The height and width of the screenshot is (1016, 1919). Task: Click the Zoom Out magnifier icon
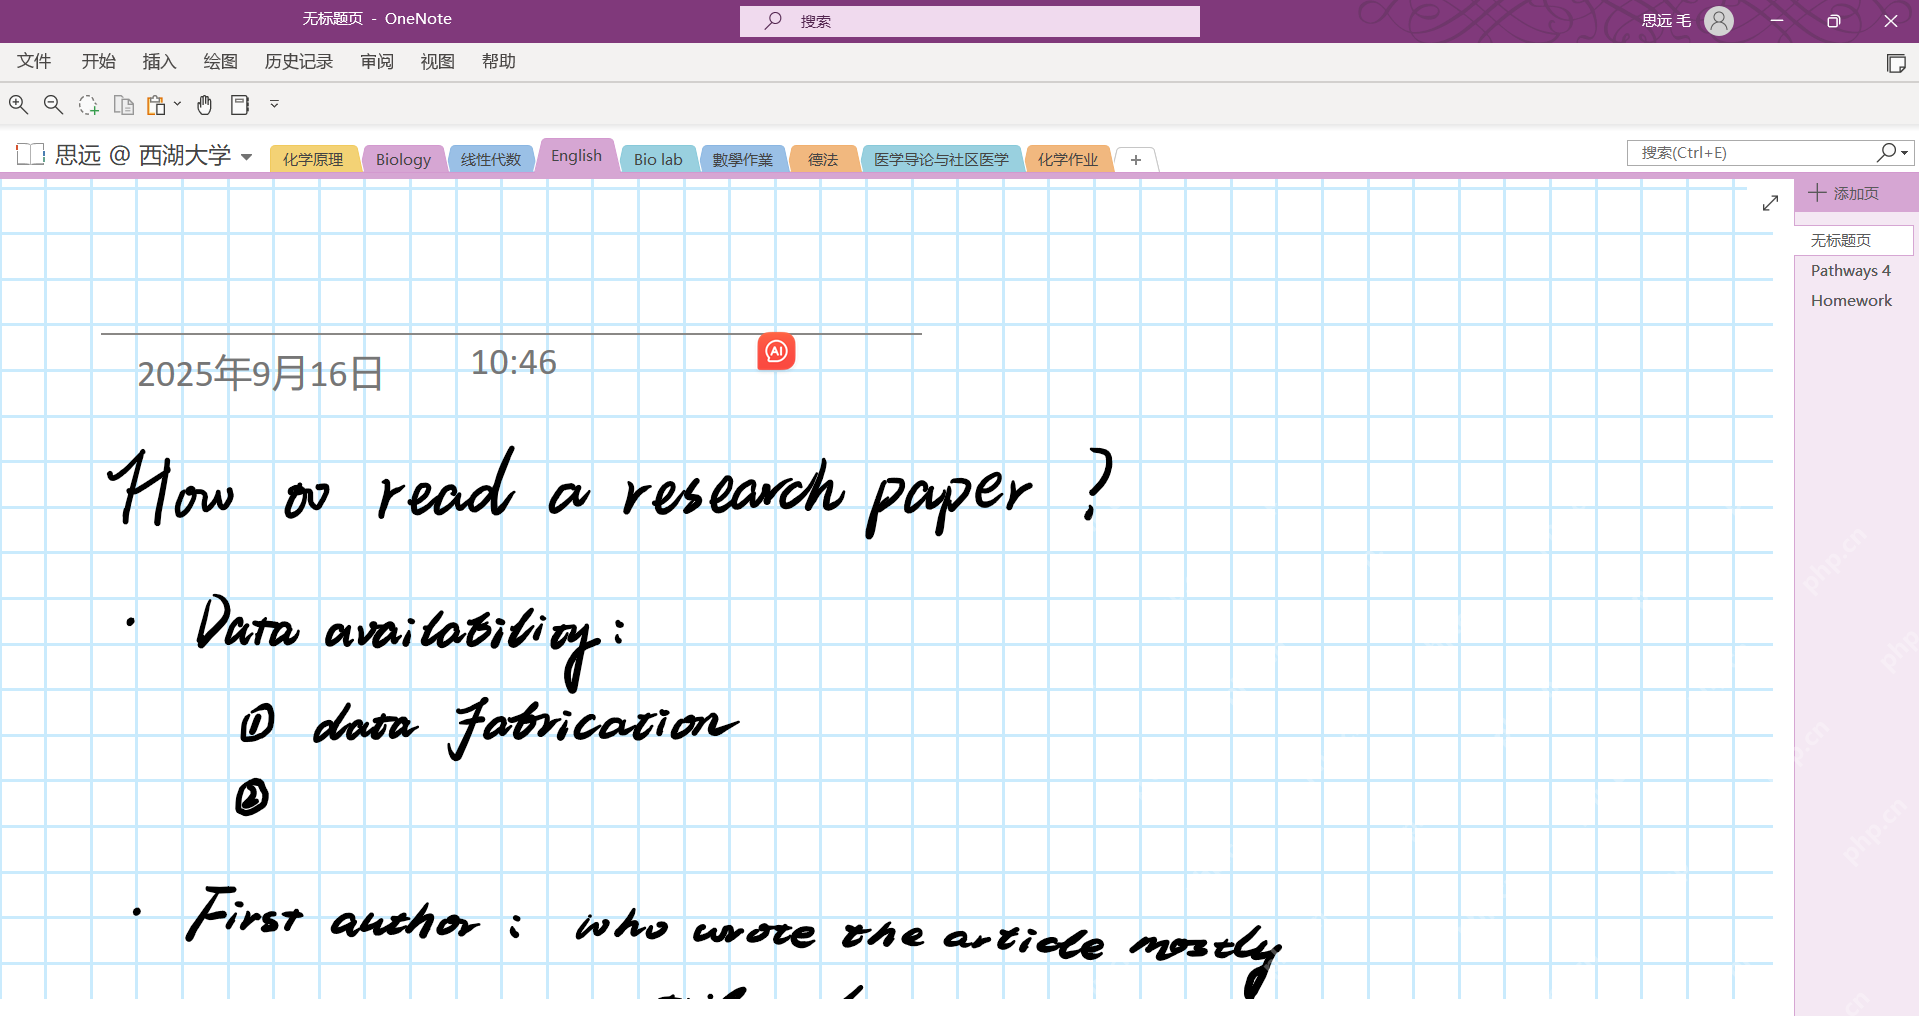tap(54, 104)
